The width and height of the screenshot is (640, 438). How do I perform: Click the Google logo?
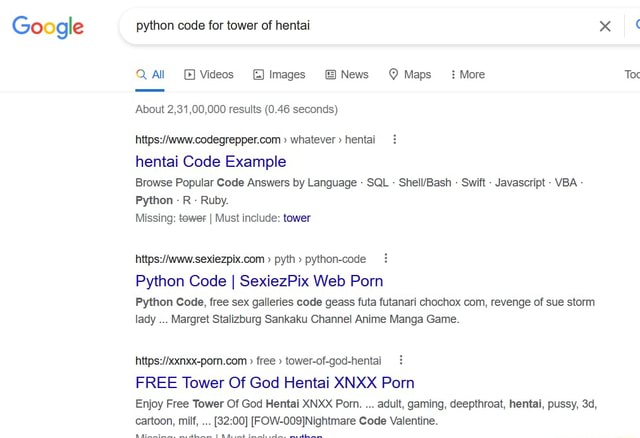click(48, 27)
